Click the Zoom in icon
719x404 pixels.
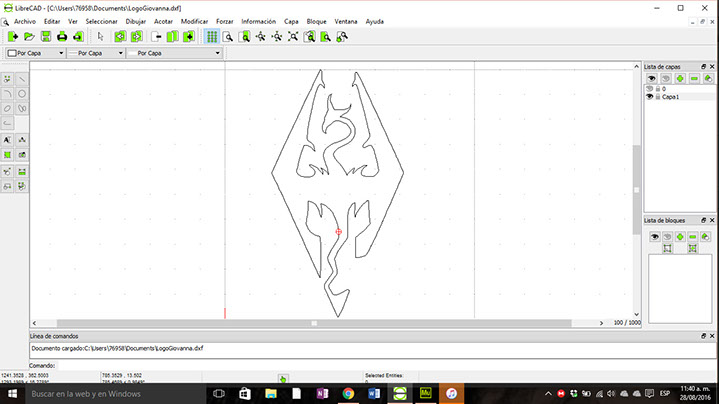coord(260,37)
